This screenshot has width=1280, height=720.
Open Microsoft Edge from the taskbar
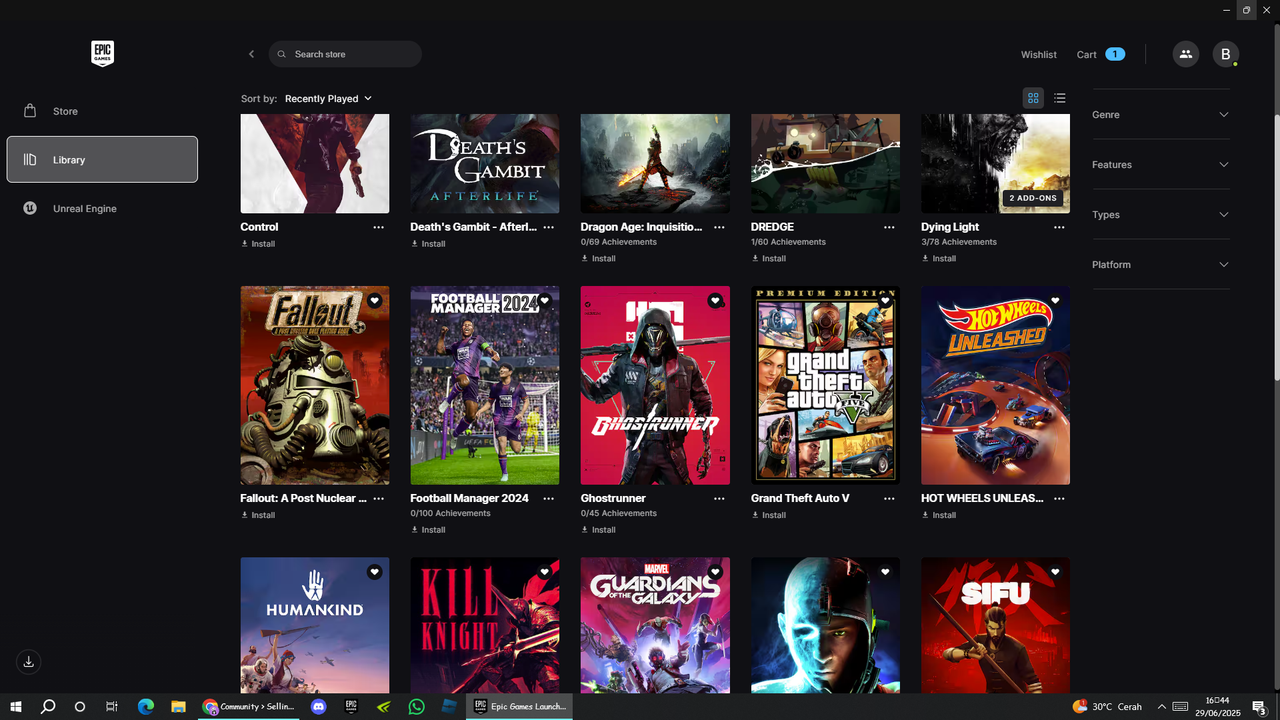[x=145, y=707]
